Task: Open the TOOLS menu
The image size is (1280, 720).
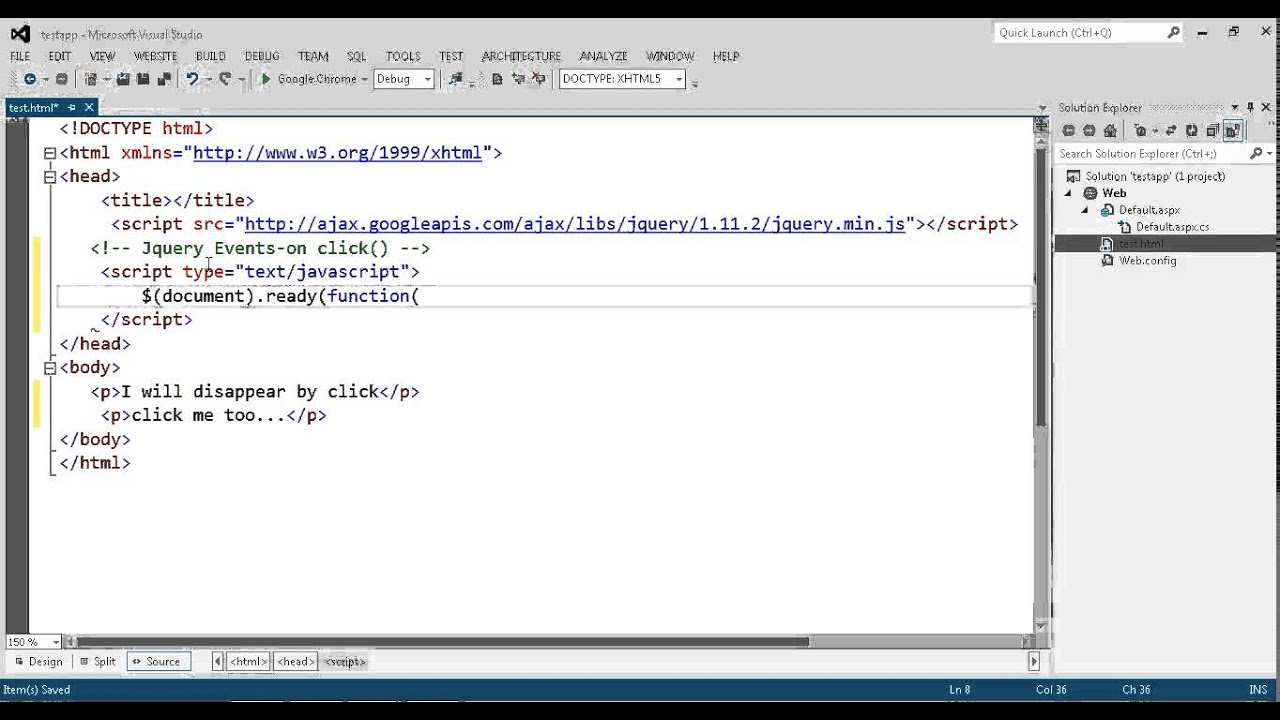Action: pos(403,56)
